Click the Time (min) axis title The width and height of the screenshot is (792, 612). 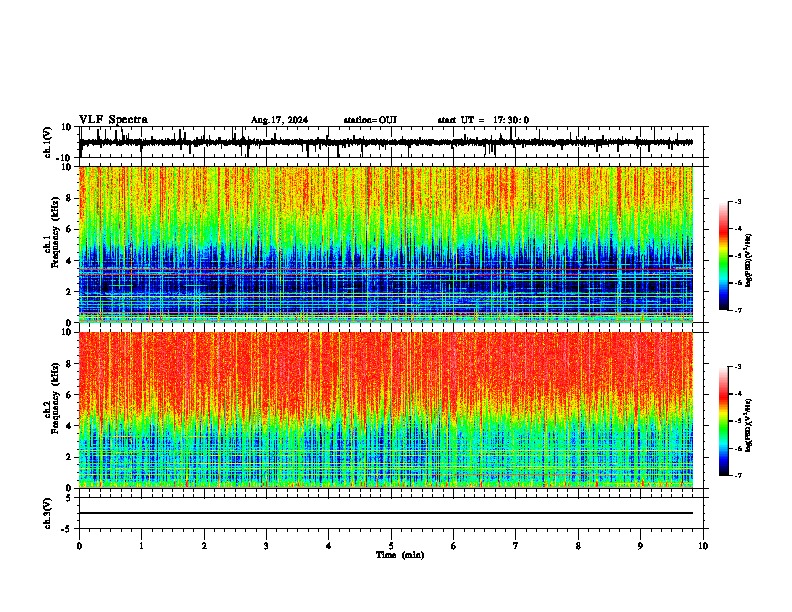pyautogui.click(x=400, y=555)
